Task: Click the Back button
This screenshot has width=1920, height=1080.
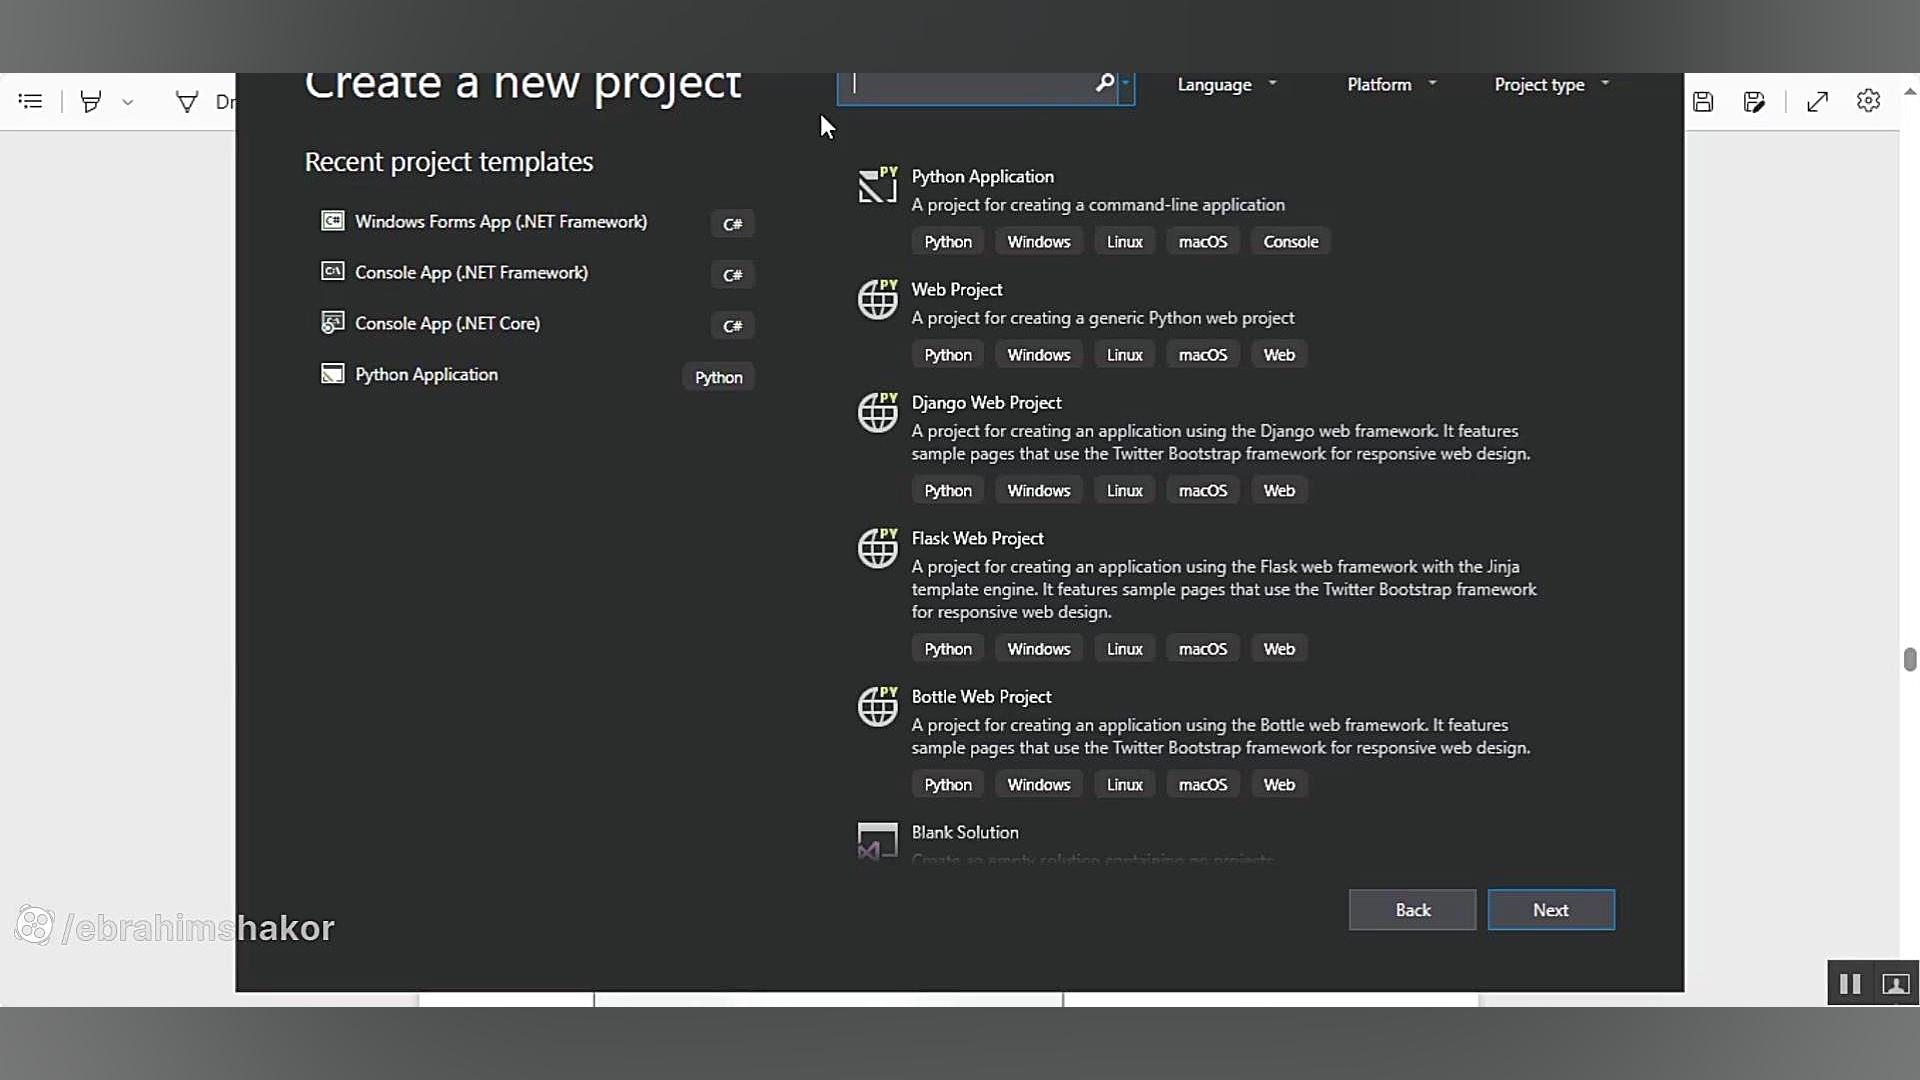Action: point(1412,910)
